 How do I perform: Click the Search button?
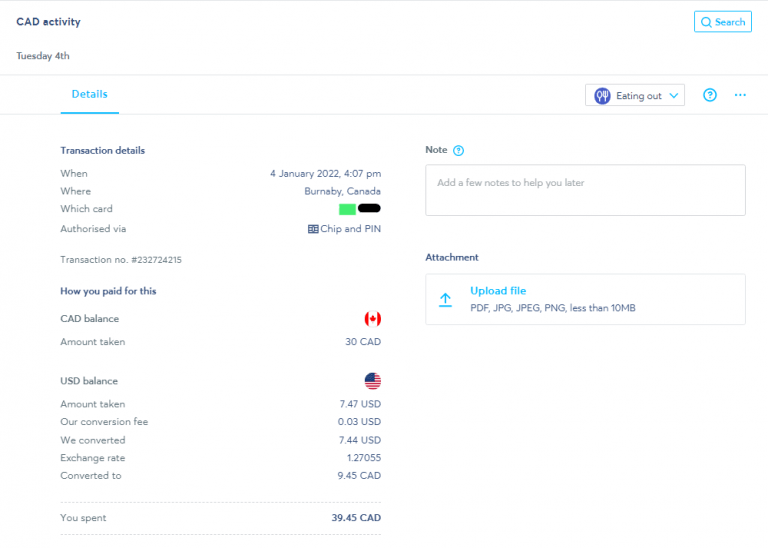tap(722, 22)
